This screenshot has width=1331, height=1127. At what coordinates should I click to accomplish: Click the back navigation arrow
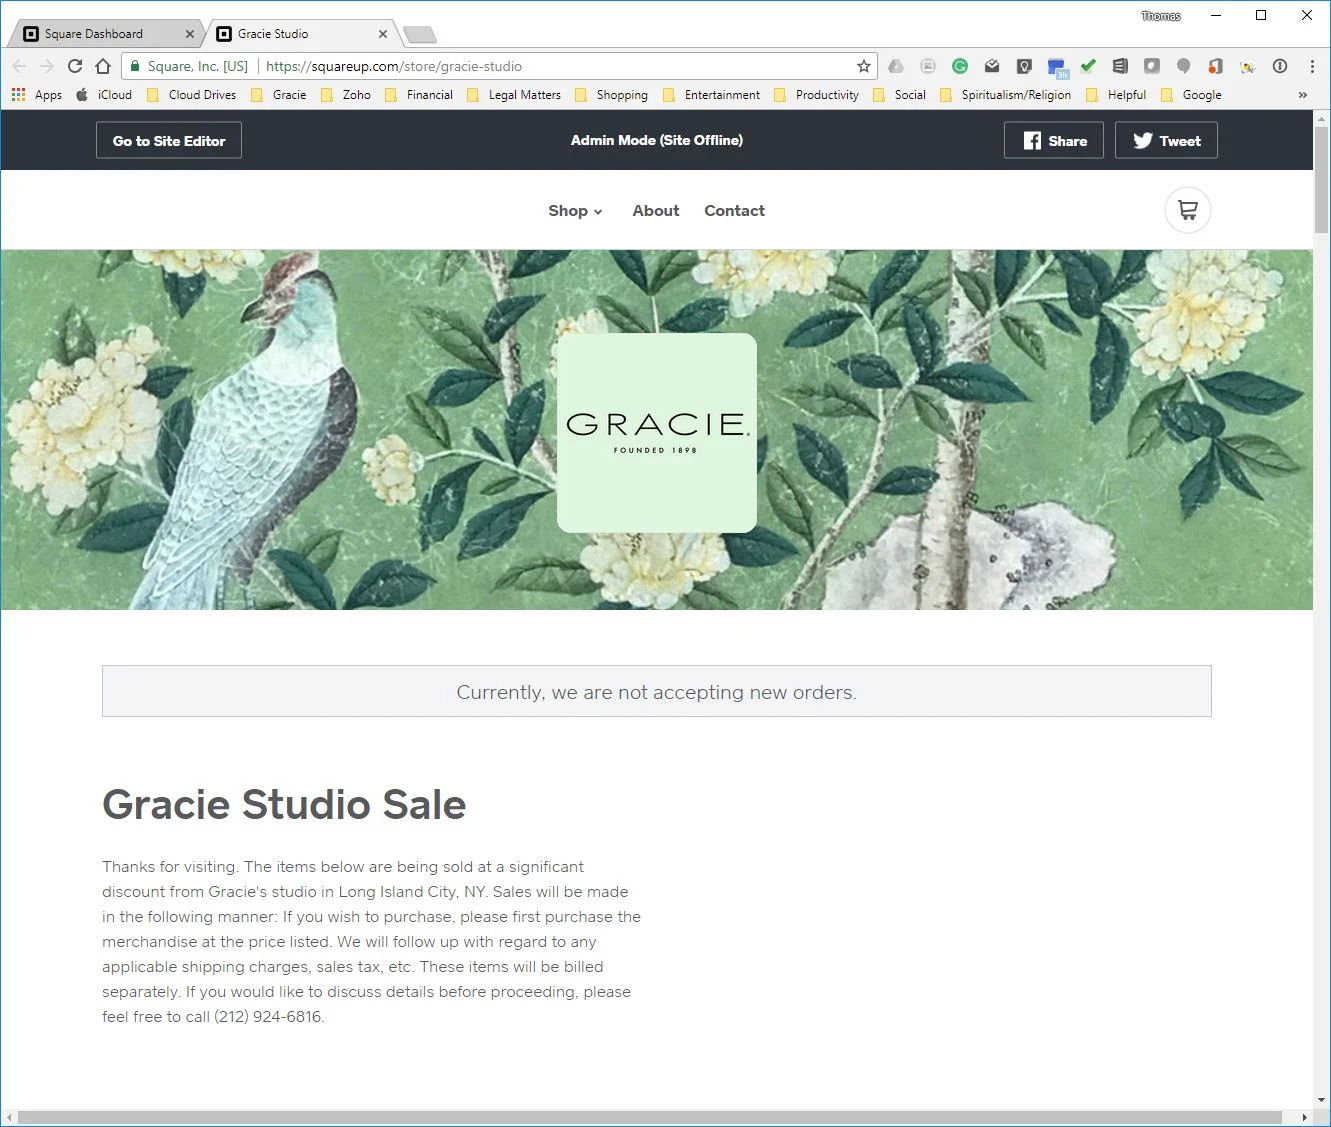coord(19,66)
